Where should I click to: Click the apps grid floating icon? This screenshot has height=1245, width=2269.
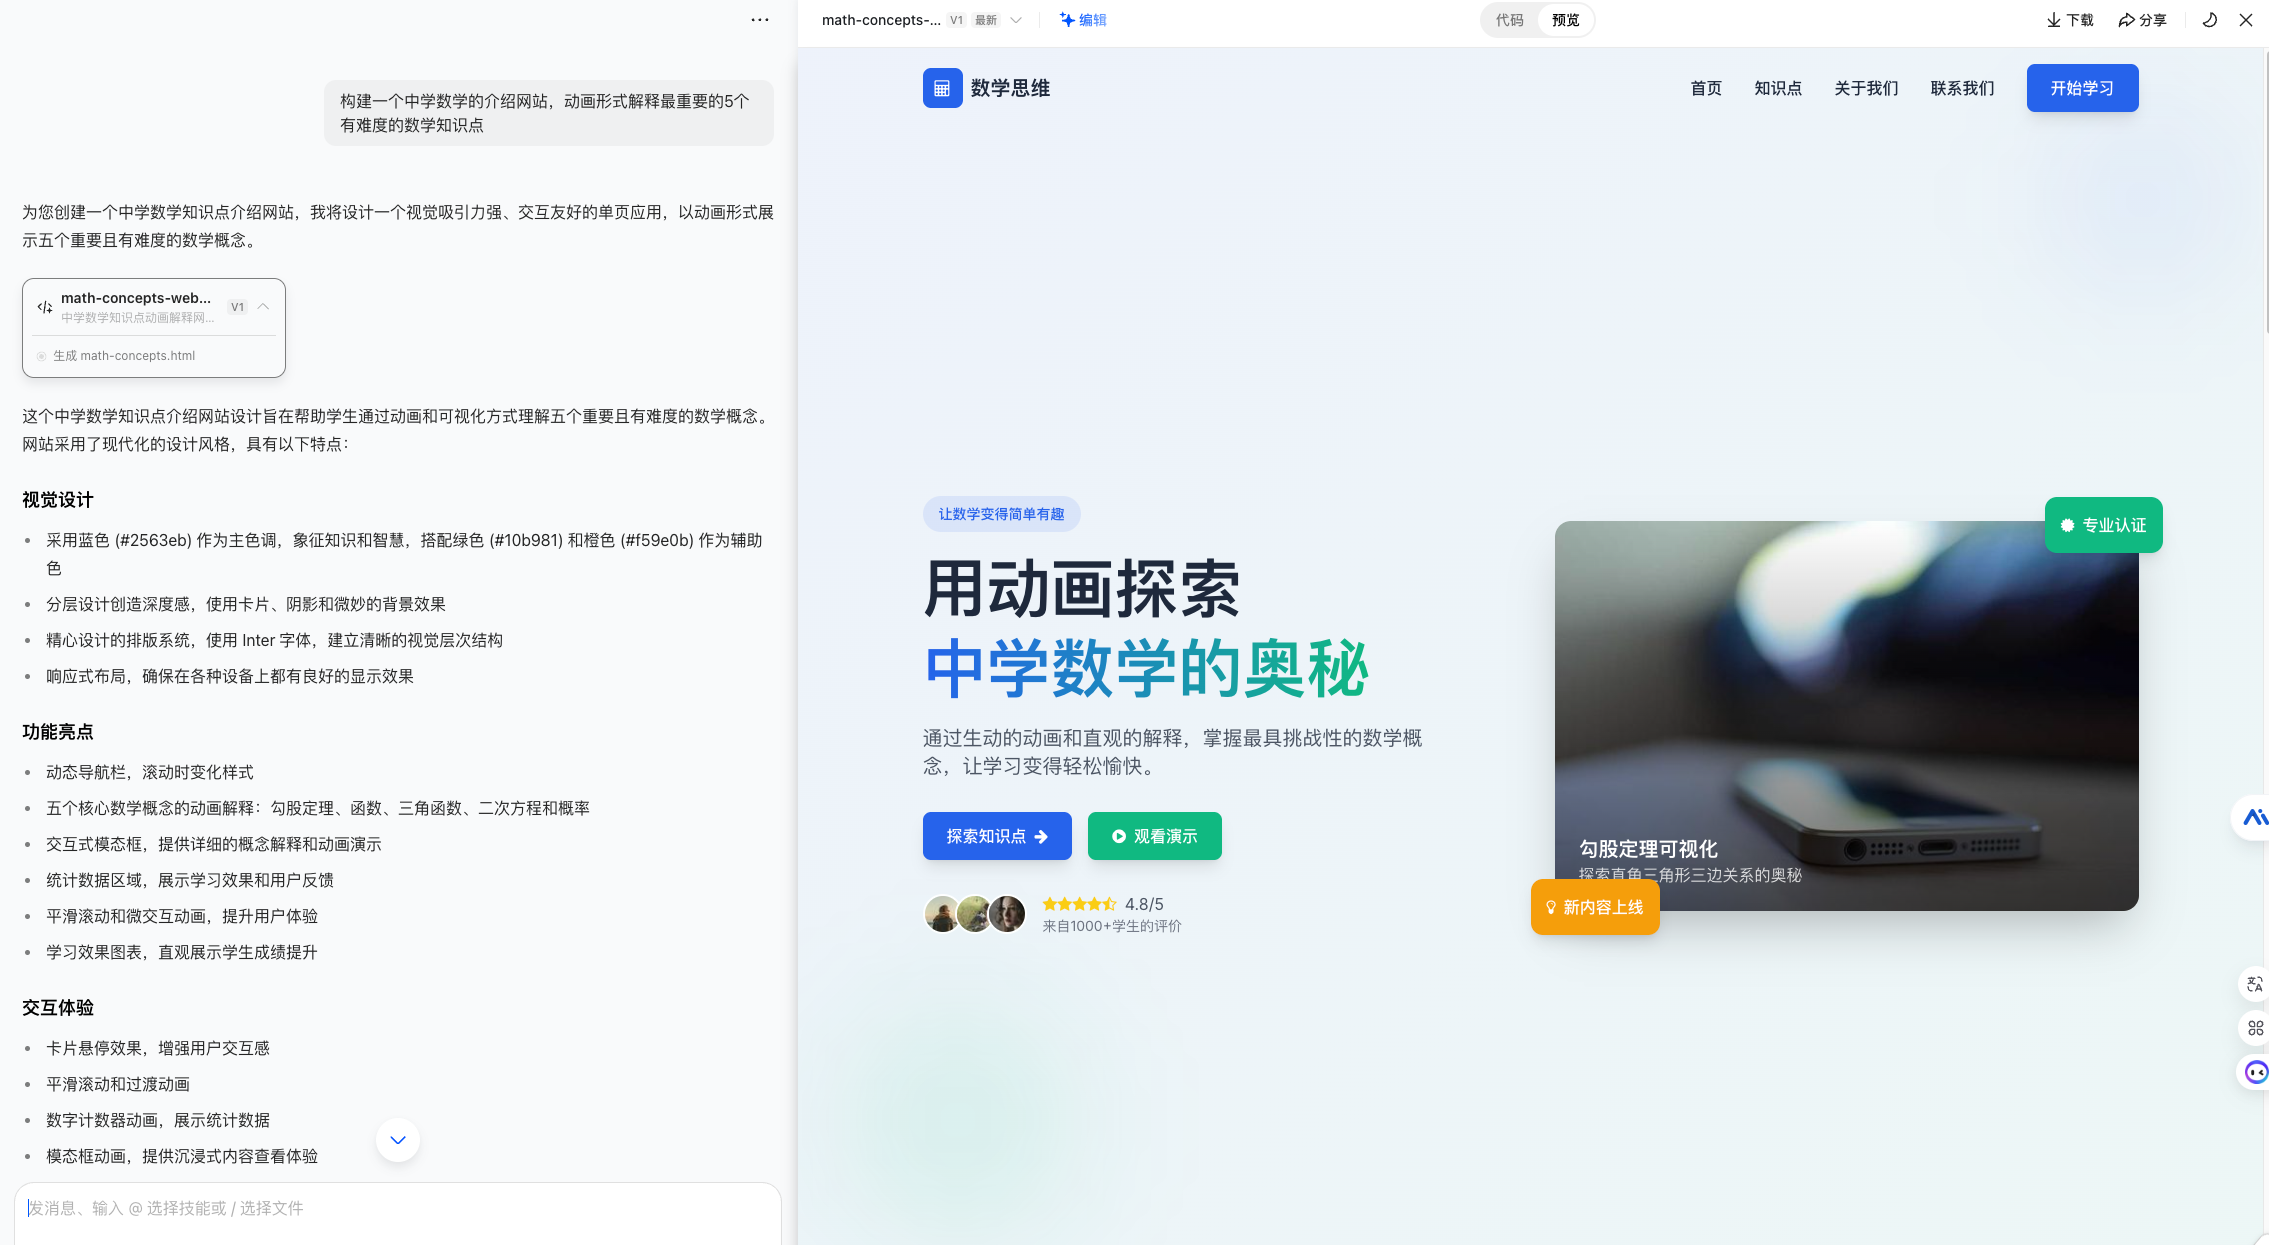coord(2254,1028)
